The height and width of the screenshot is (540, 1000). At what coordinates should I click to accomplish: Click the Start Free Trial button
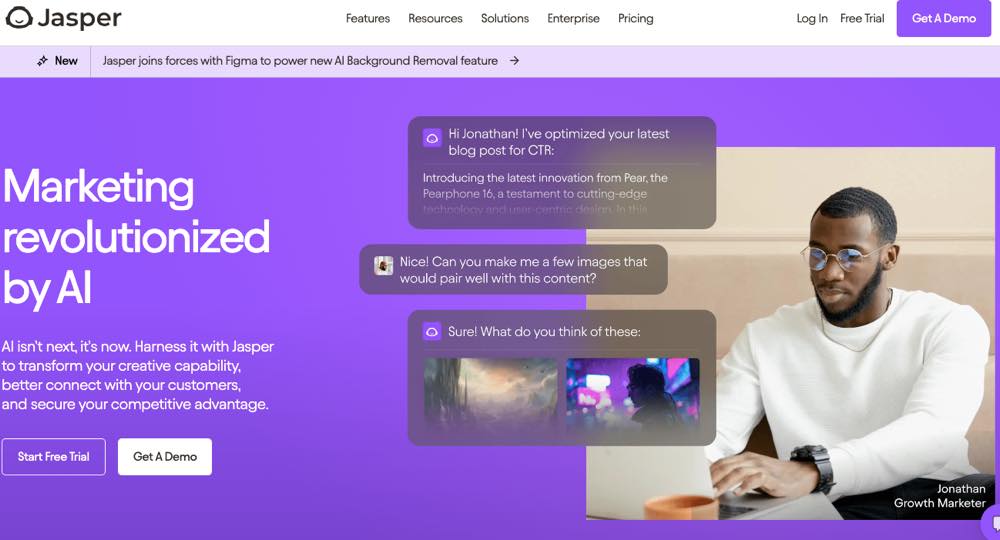pyautogui.click(x=54, y=456)
